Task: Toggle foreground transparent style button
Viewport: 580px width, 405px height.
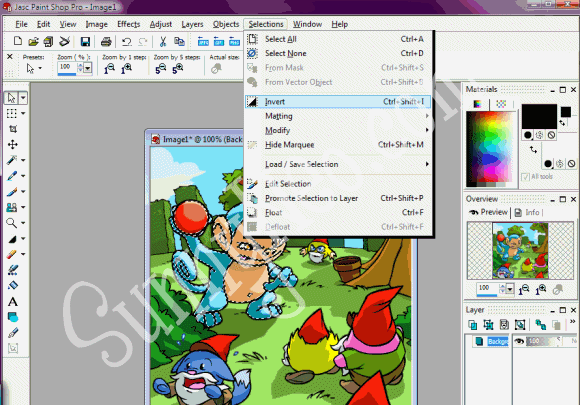Action: (552, 135)
